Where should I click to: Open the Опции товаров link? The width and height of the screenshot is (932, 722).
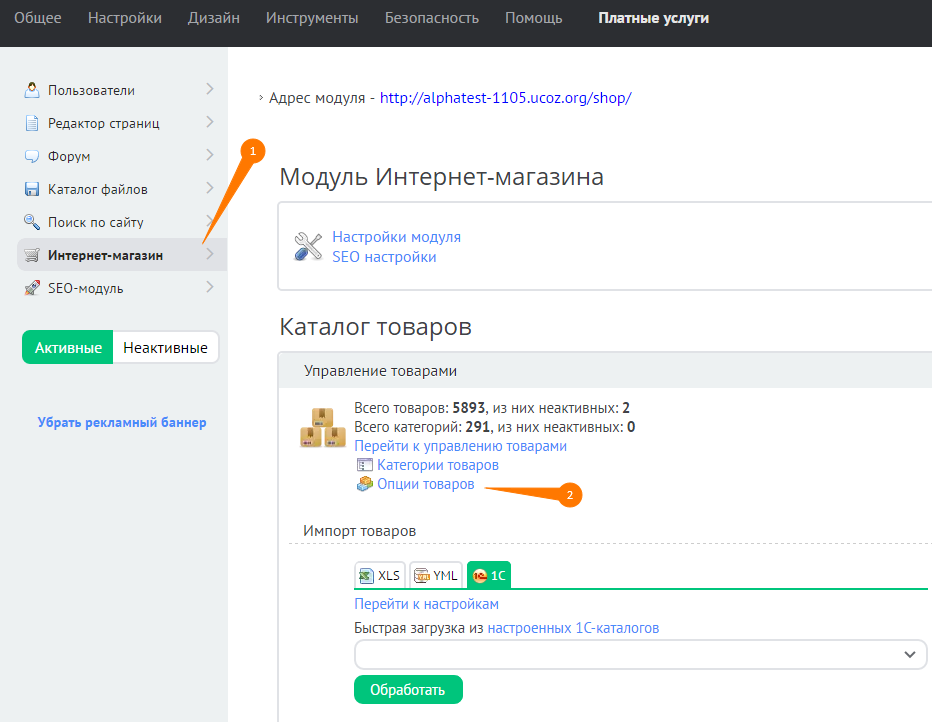[x=425, y=484]
